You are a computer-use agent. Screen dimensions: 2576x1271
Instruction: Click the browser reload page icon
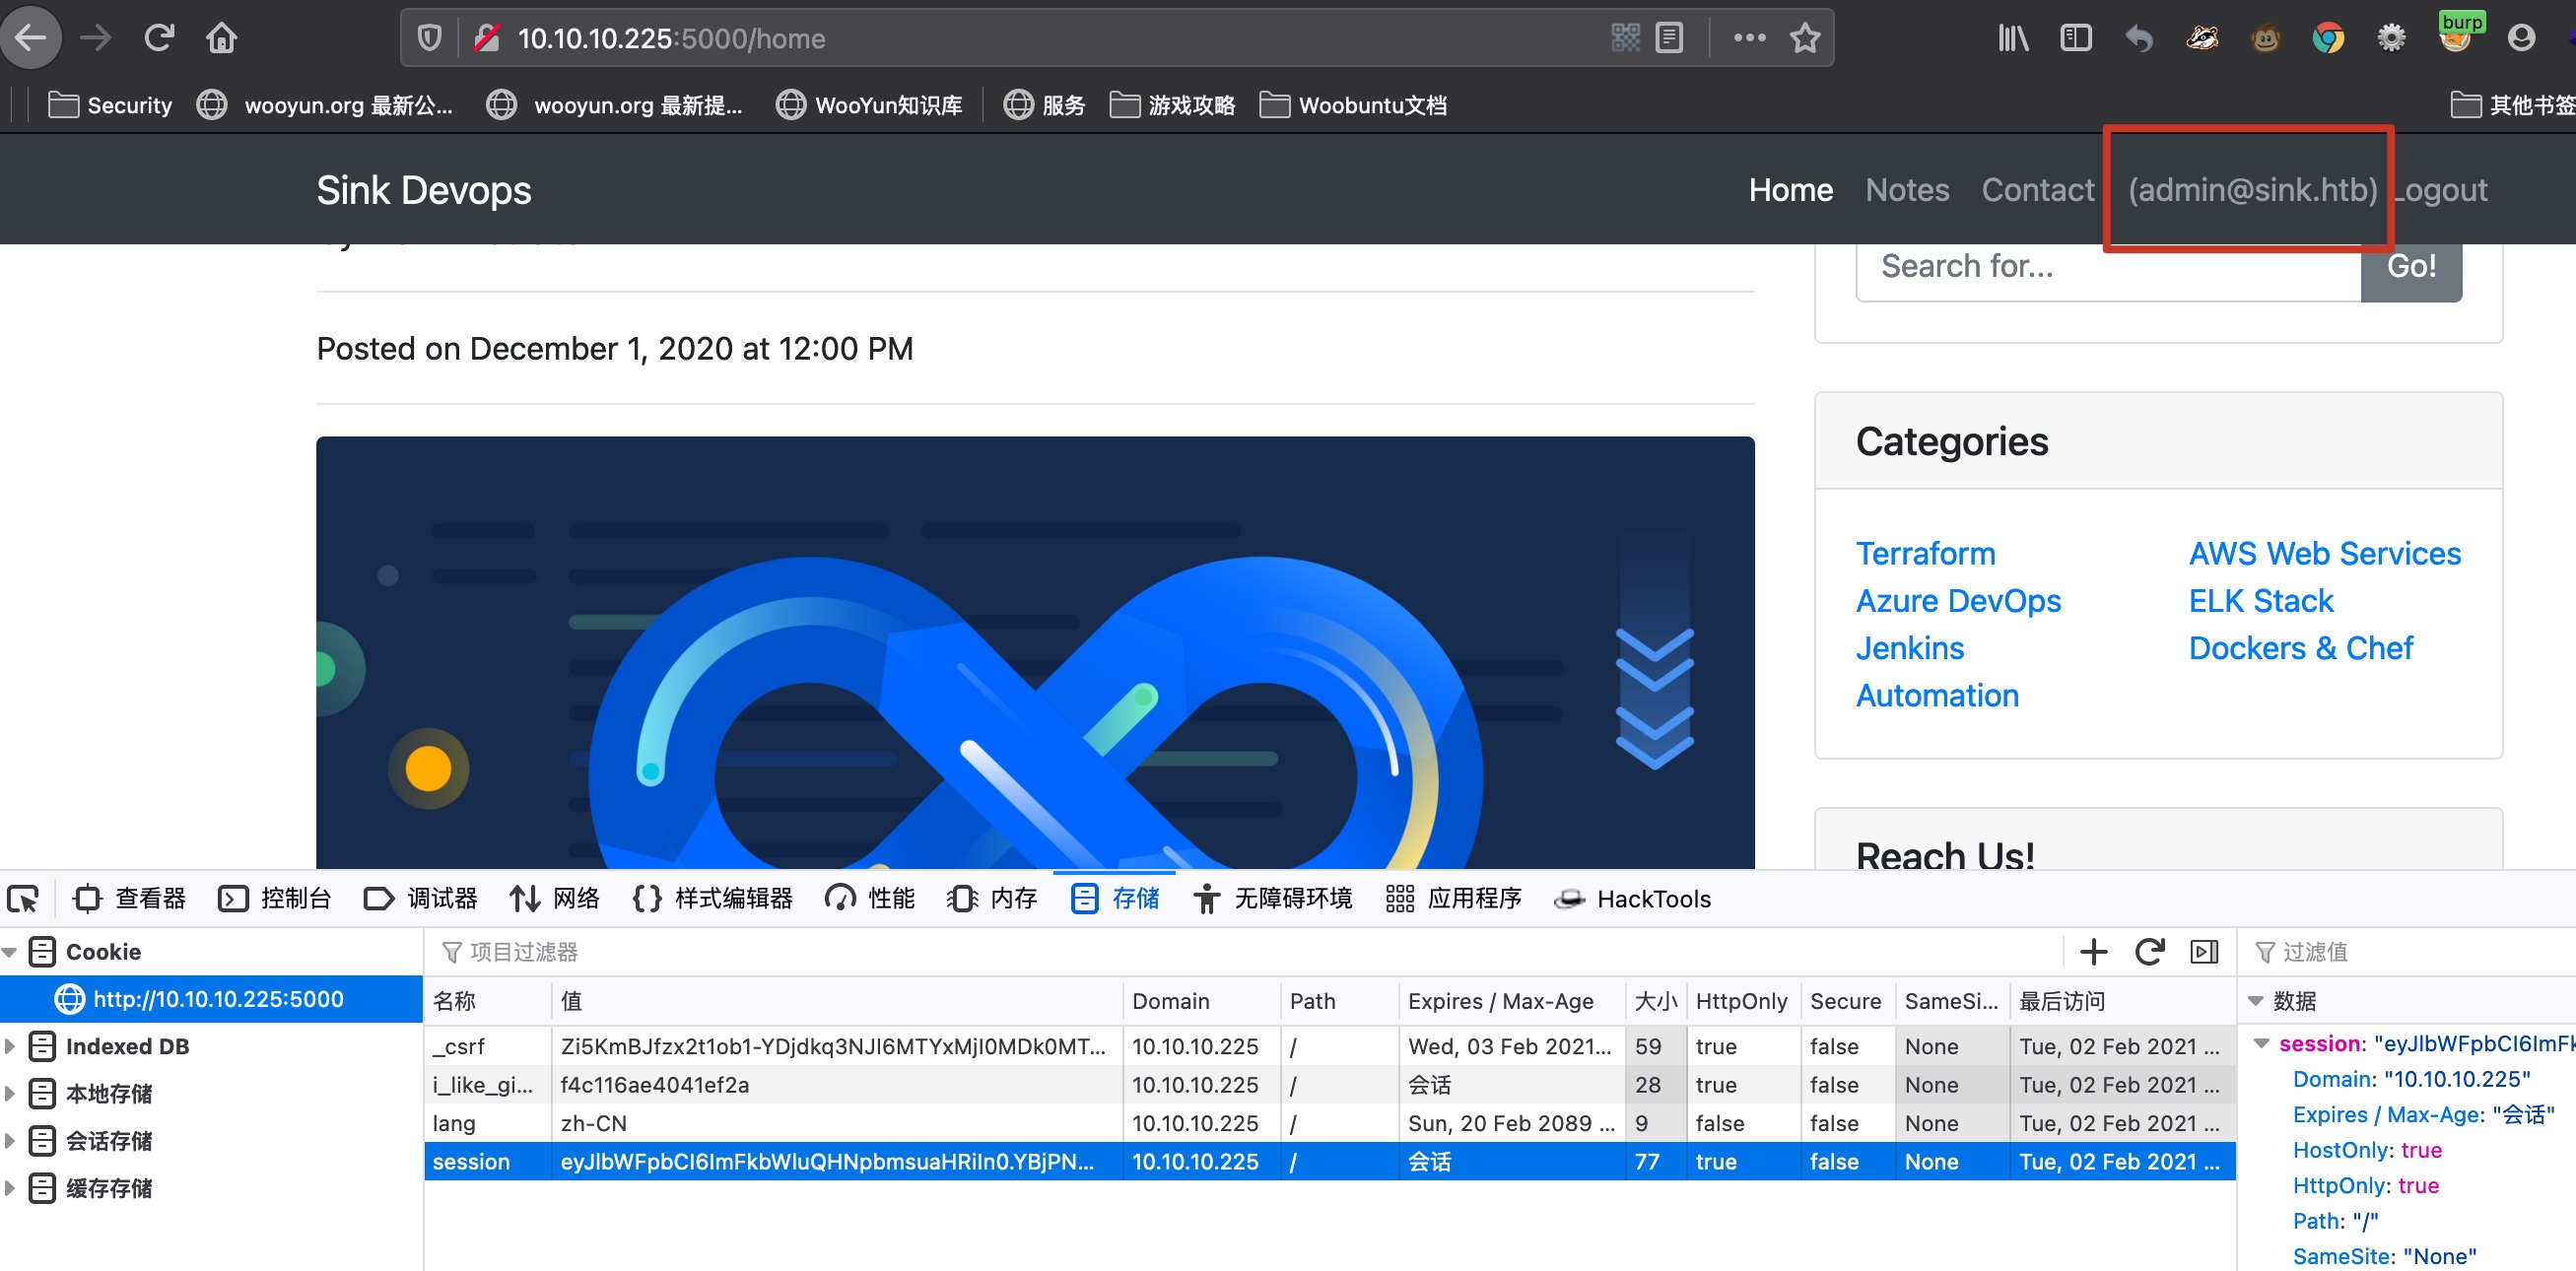point(159,38)
